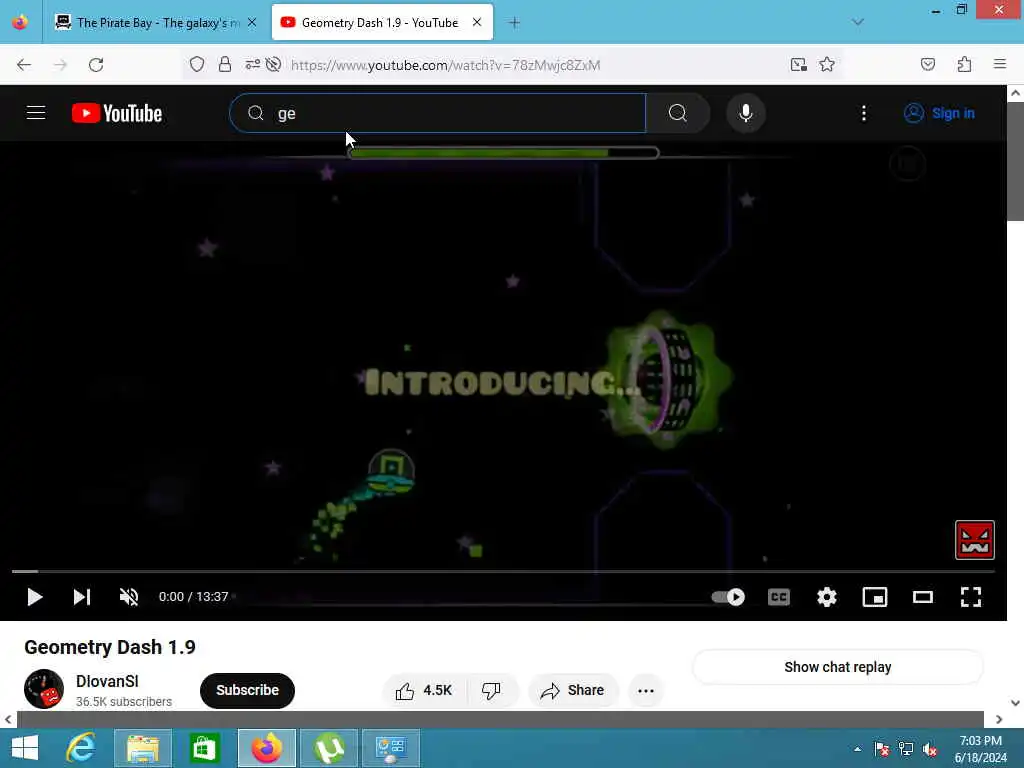The height and width of the screenshot is (768, 1024).
Task: Open uTorrent from taskbar
Action: click(x=329, y=748)
